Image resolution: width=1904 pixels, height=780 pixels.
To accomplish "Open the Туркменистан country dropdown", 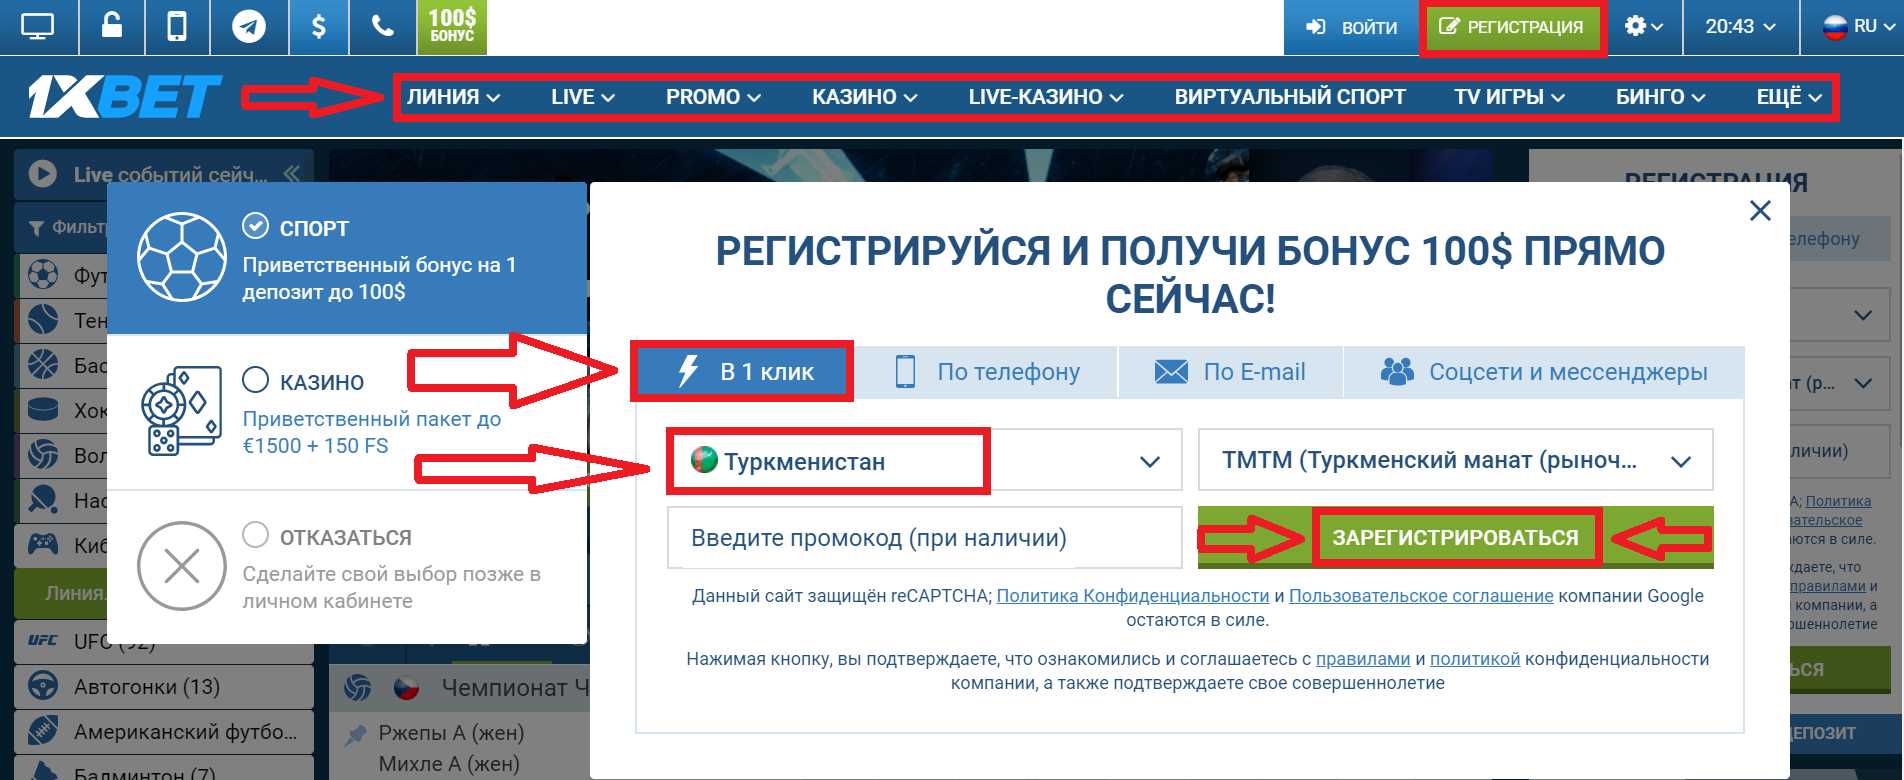I will click(924, 461).
